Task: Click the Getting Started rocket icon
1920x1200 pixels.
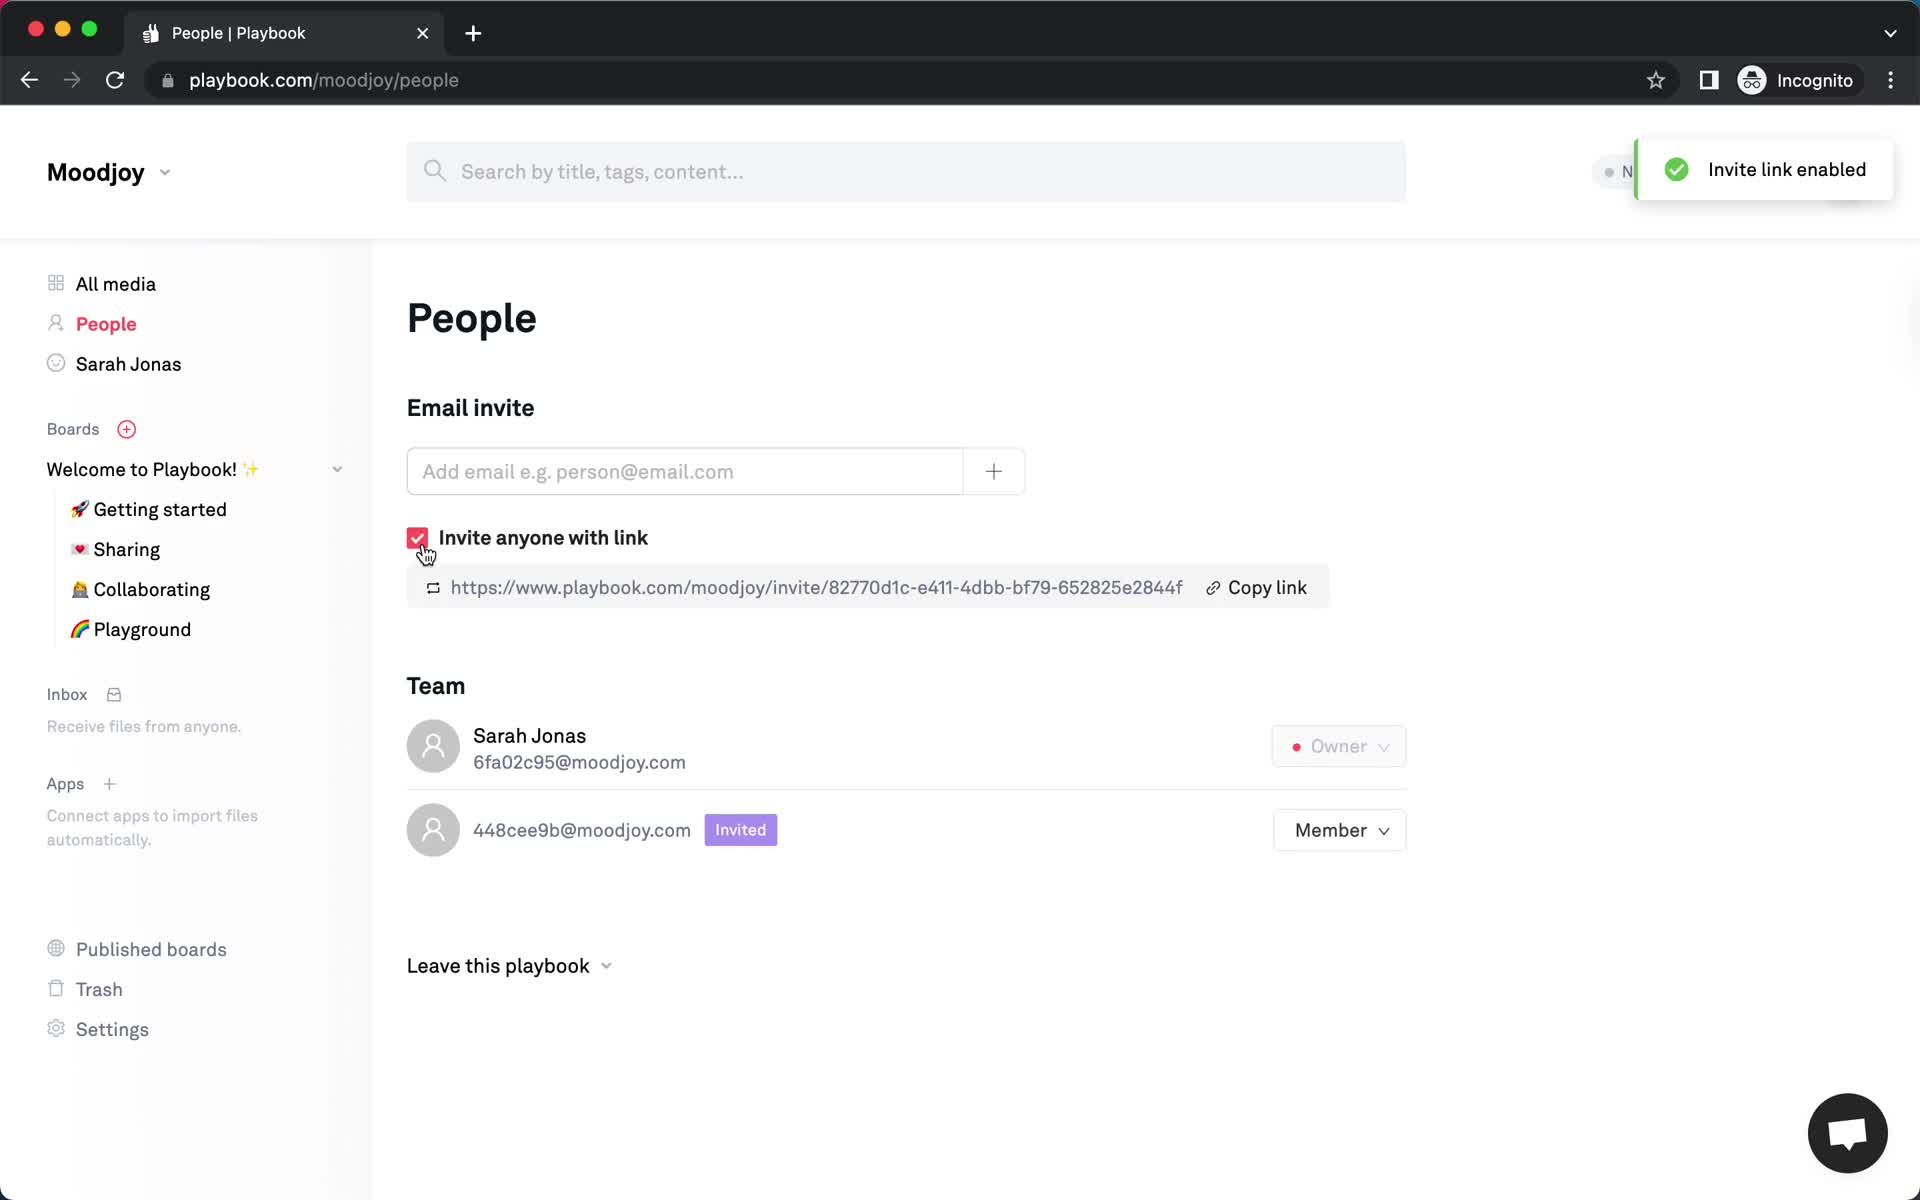Action: (x=79, y=509)
